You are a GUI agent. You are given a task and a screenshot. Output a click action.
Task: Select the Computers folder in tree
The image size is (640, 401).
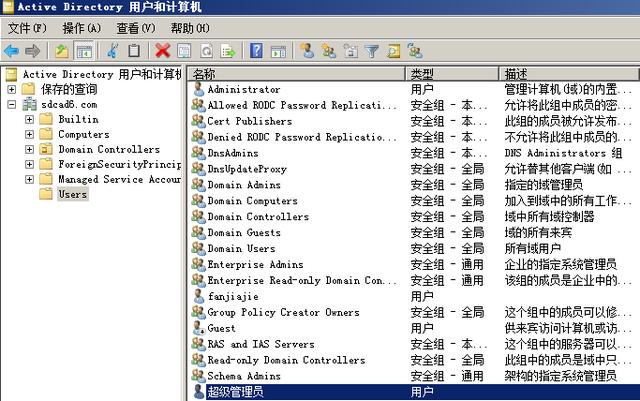coord(83,134)
